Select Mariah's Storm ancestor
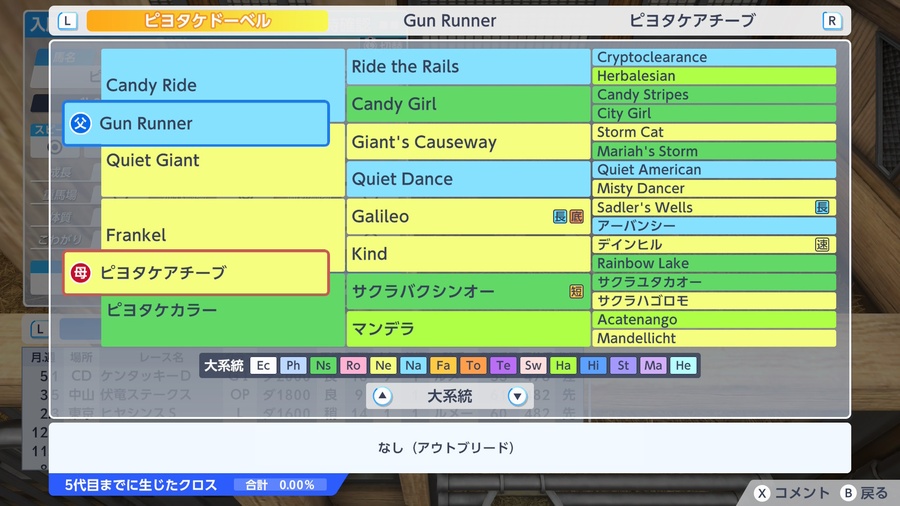This screenshot has height=506, width=900. (714, 151)
